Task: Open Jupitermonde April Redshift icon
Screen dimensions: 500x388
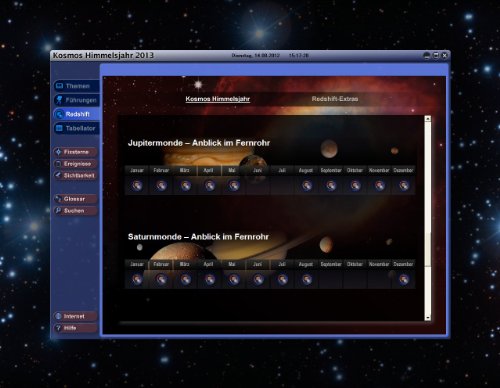Action: (x=210, y=185)
